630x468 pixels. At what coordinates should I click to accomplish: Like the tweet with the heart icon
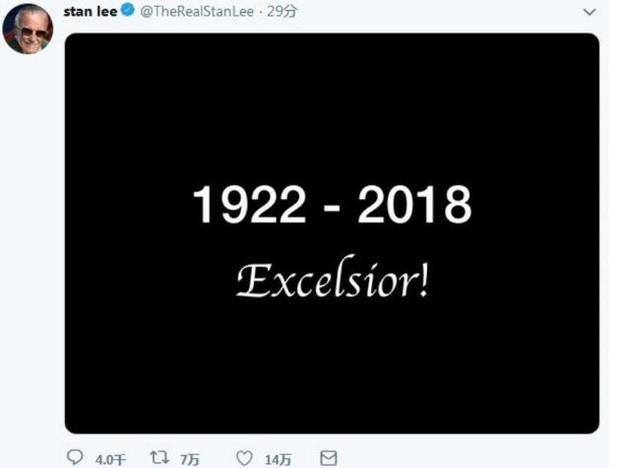click(244, 458)
